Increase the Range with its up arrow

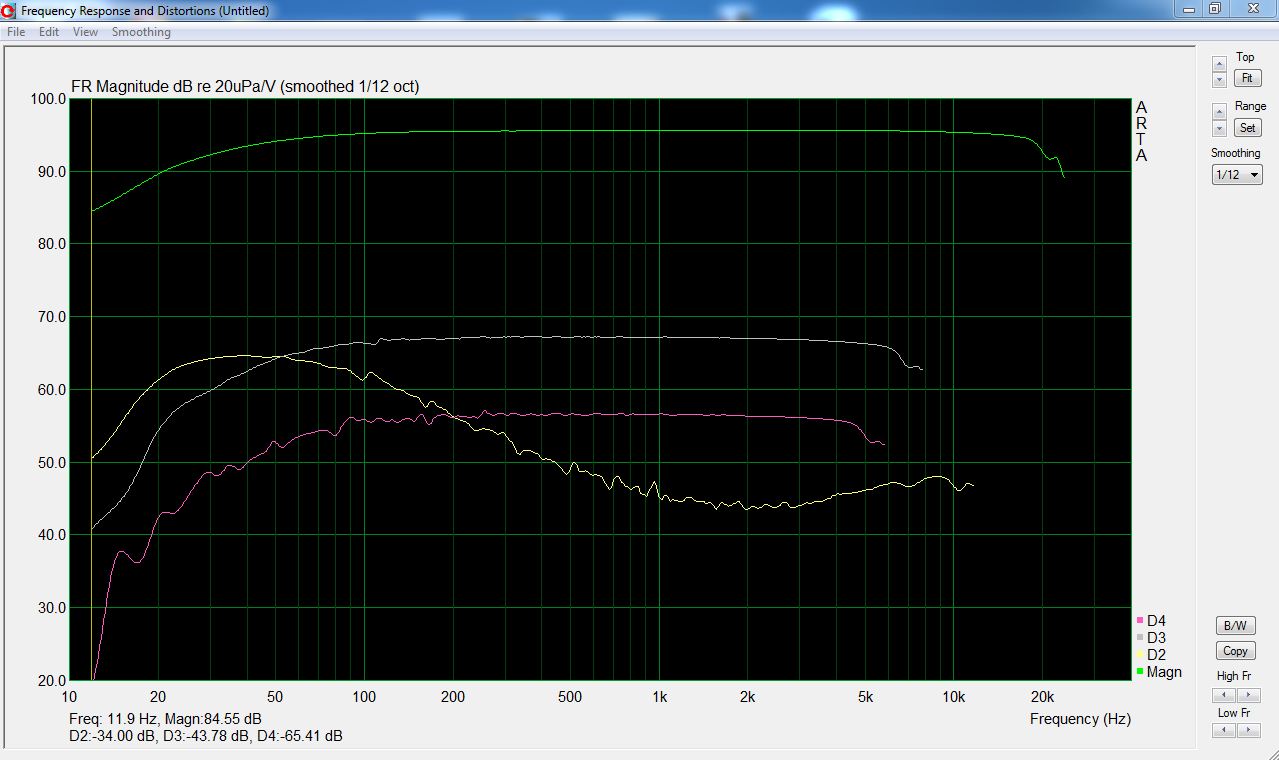pos(1219,112)
